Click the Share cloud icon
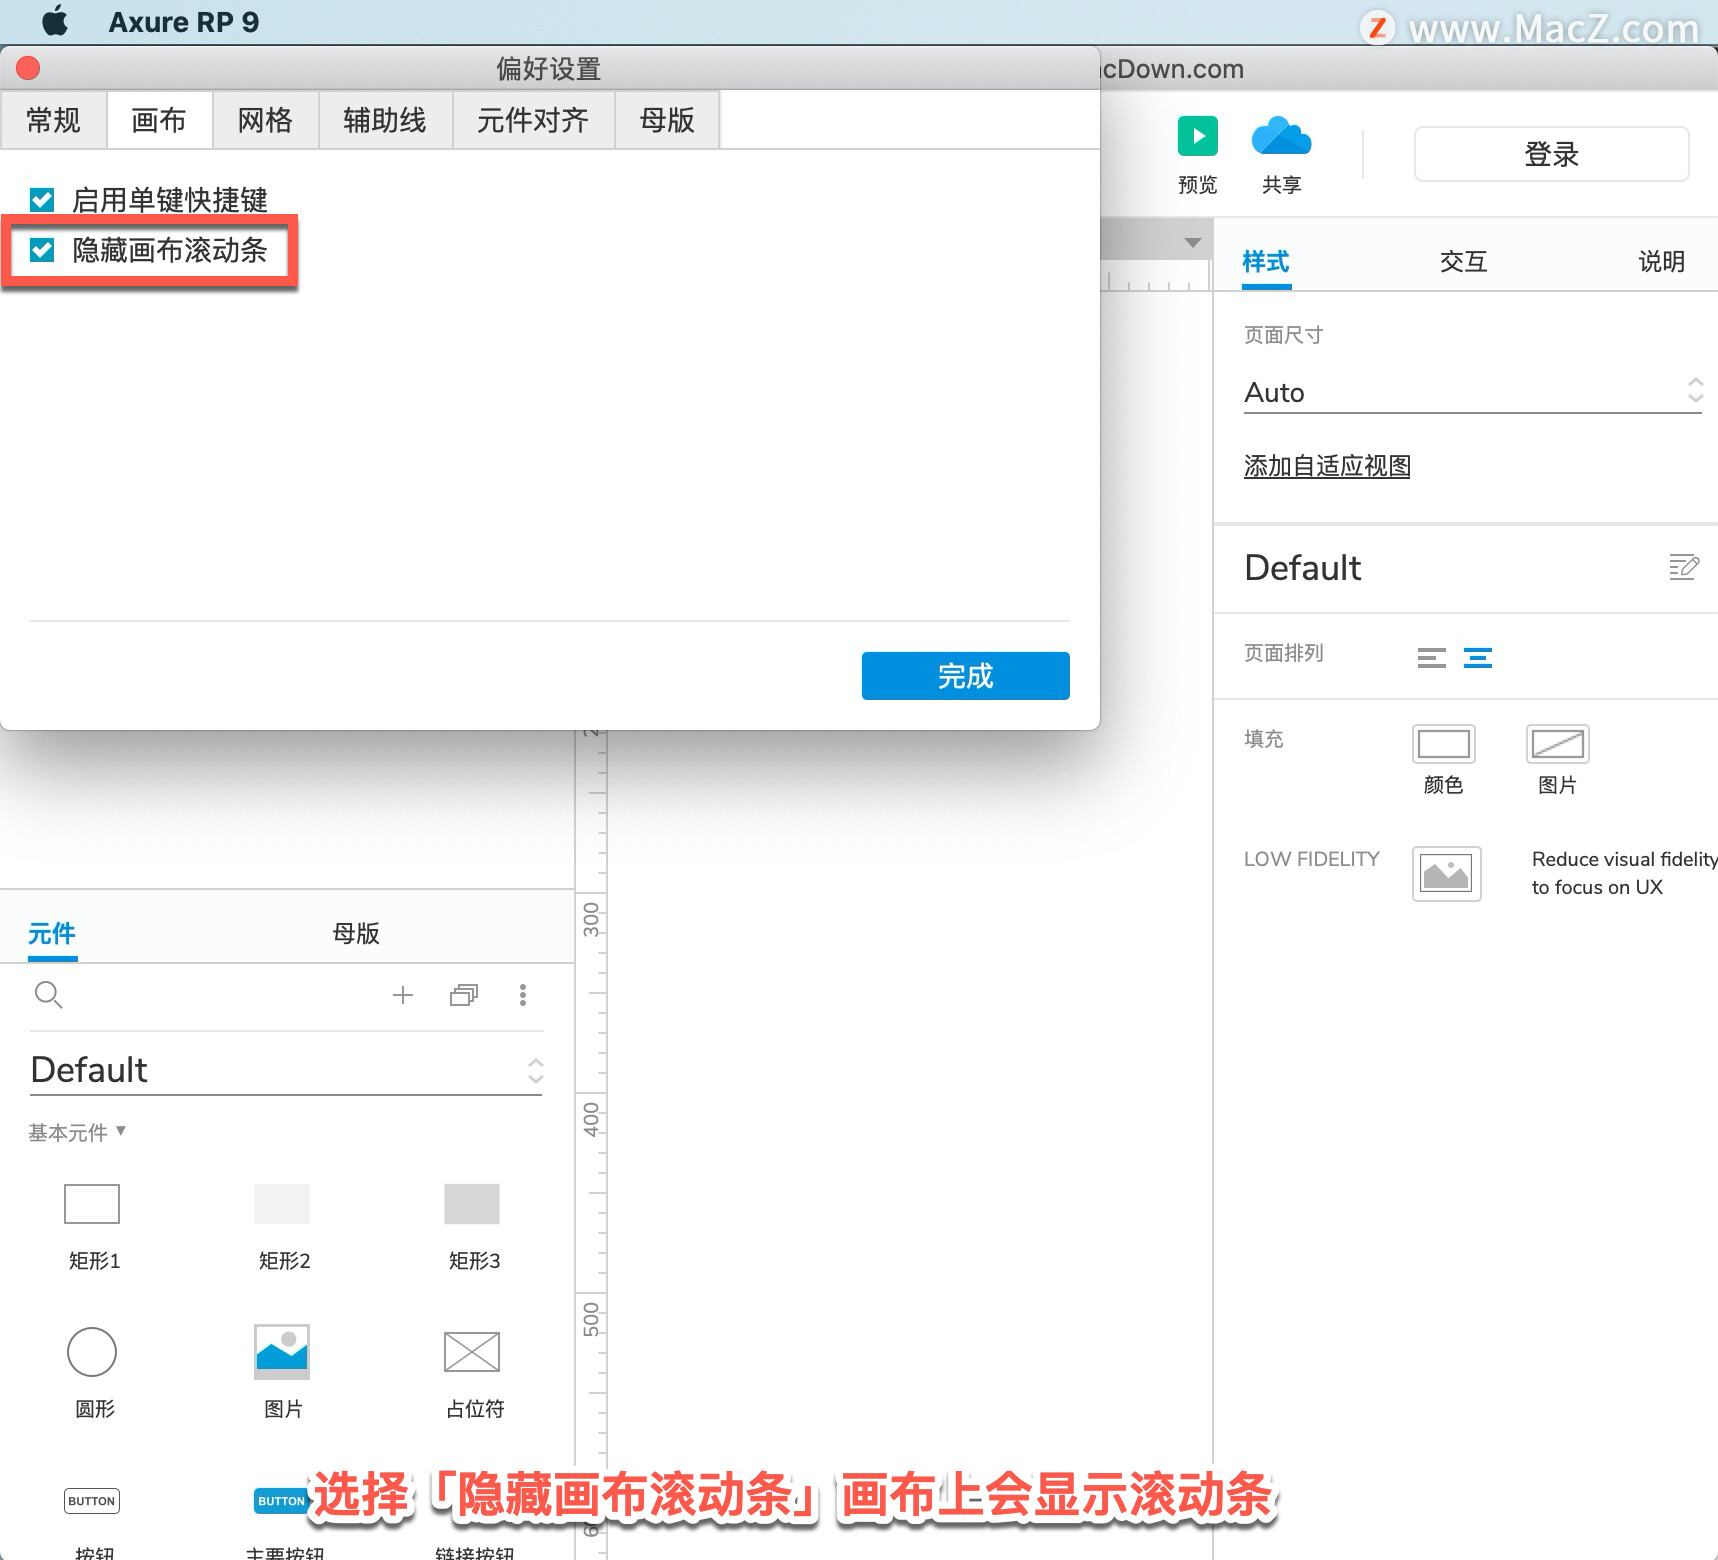The image size is (1718, 1560). [1281, 136]
